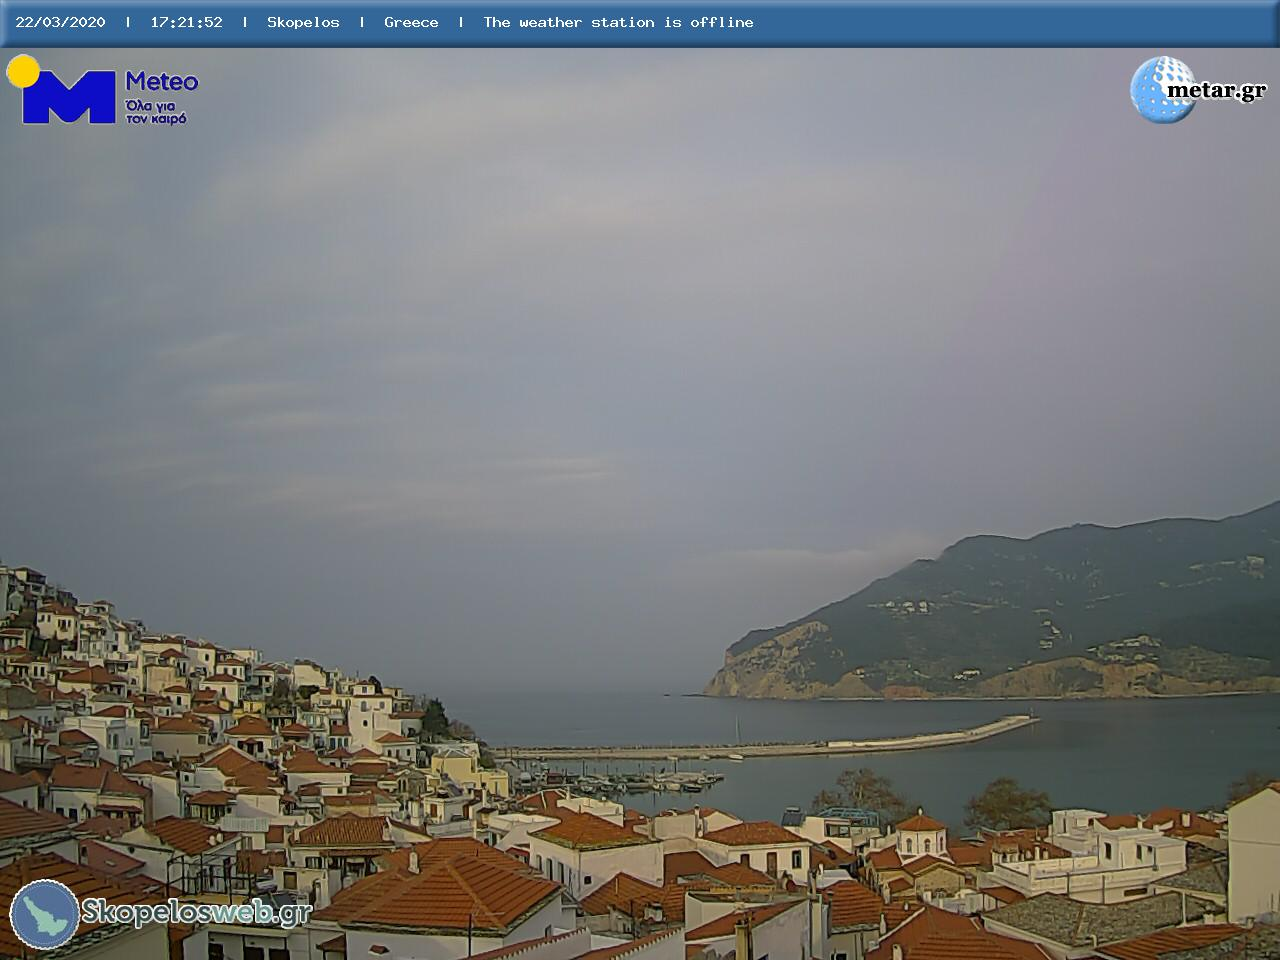Screen dimensions: 1280x960
Task: Click the Meteo wordmark text
Action: (162, 82)
